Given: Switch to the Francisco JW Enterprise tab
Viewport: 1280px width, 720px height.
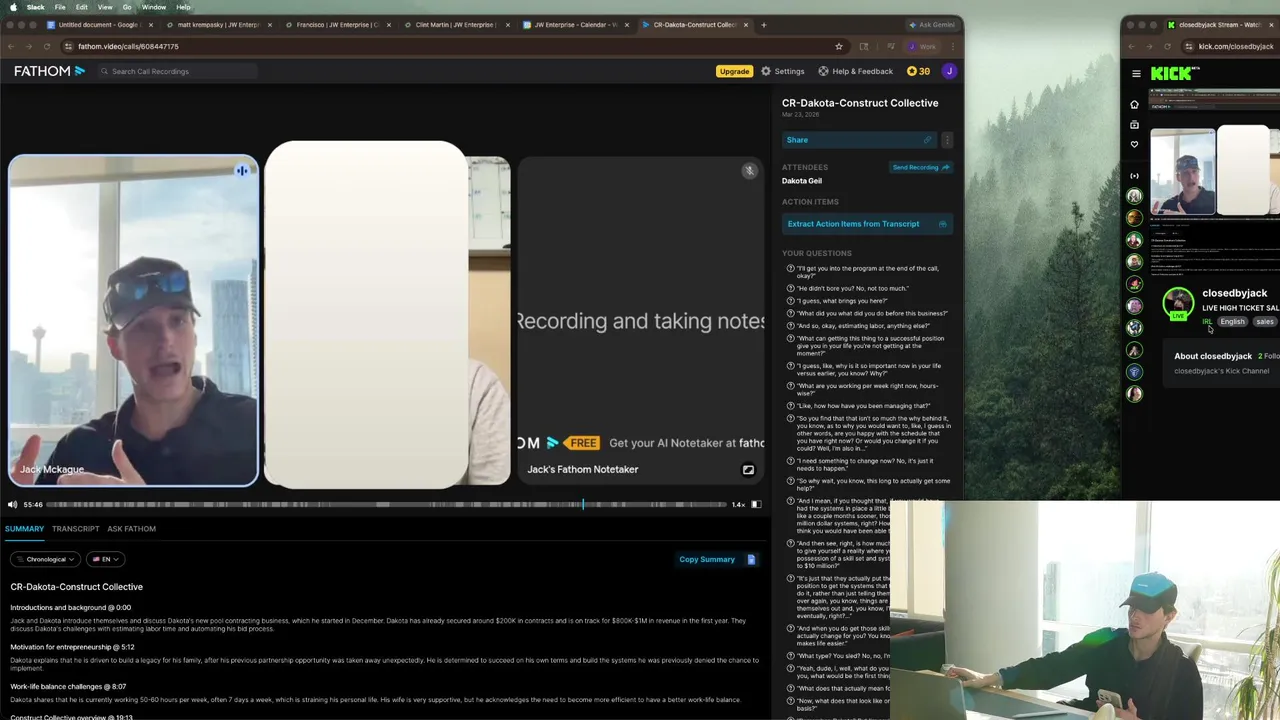Looking at the screenshot, I should point(336,24).
